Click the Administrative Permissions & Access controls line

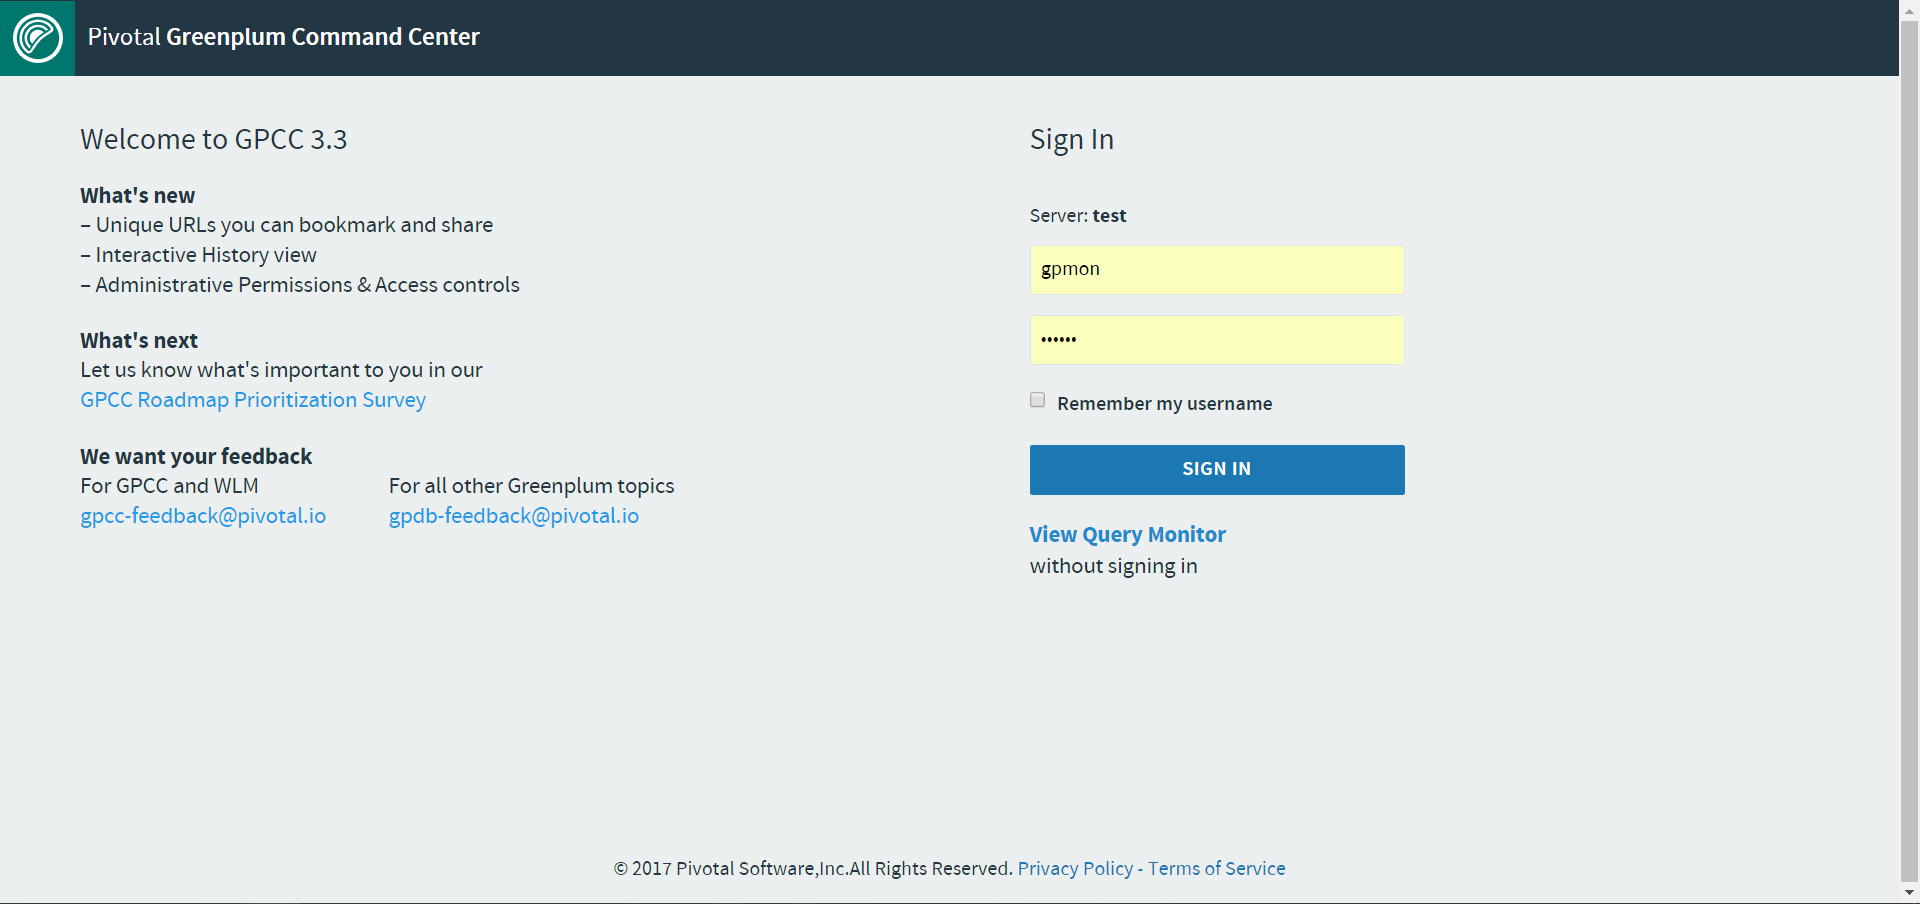click(300, 285)
